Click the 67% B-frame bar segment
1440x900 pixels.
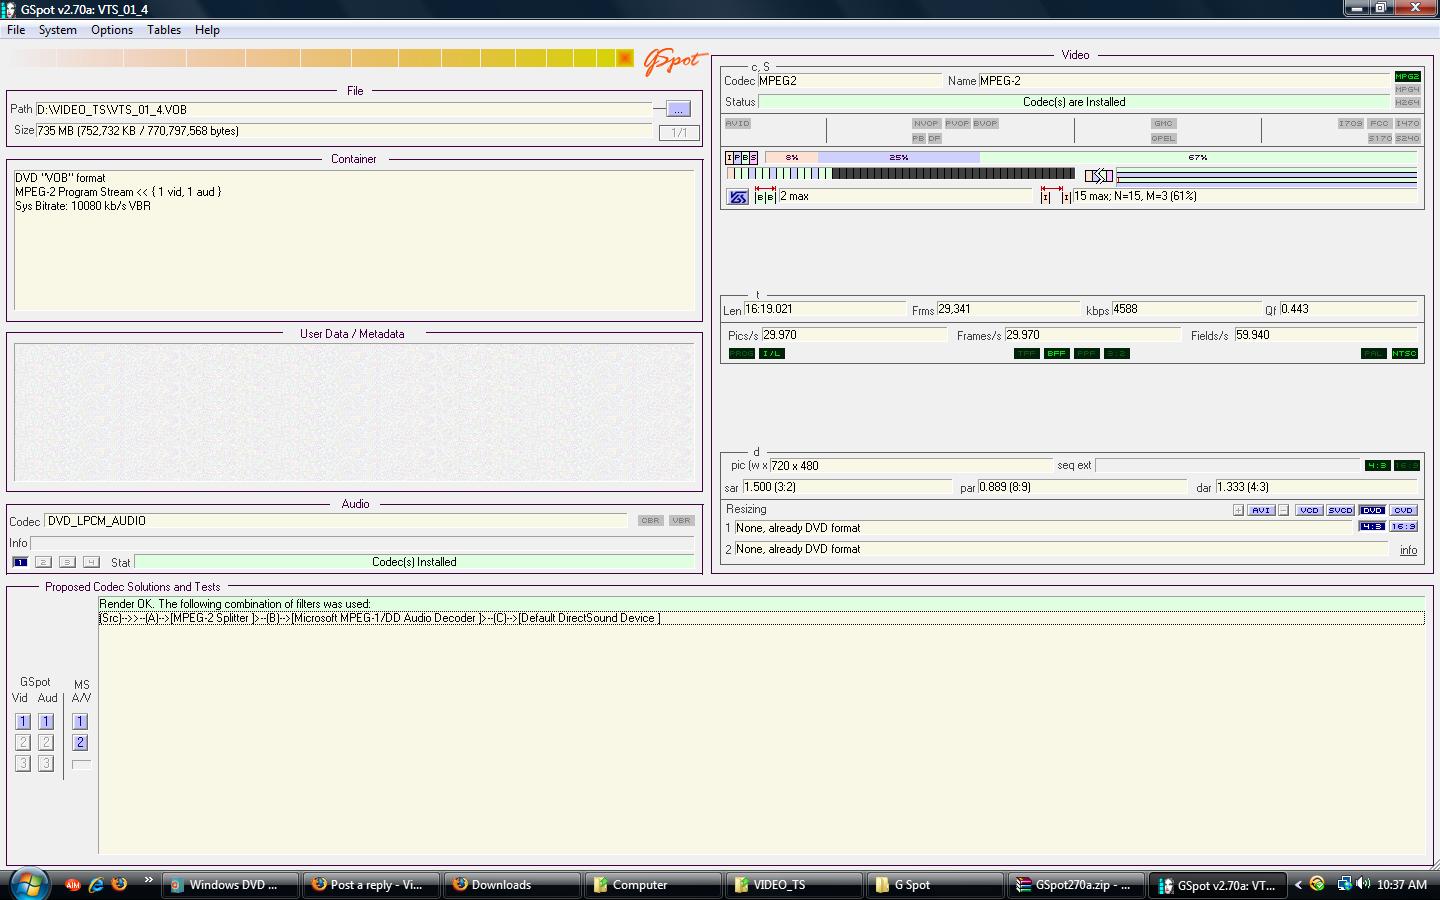[x=1198, y=157]
